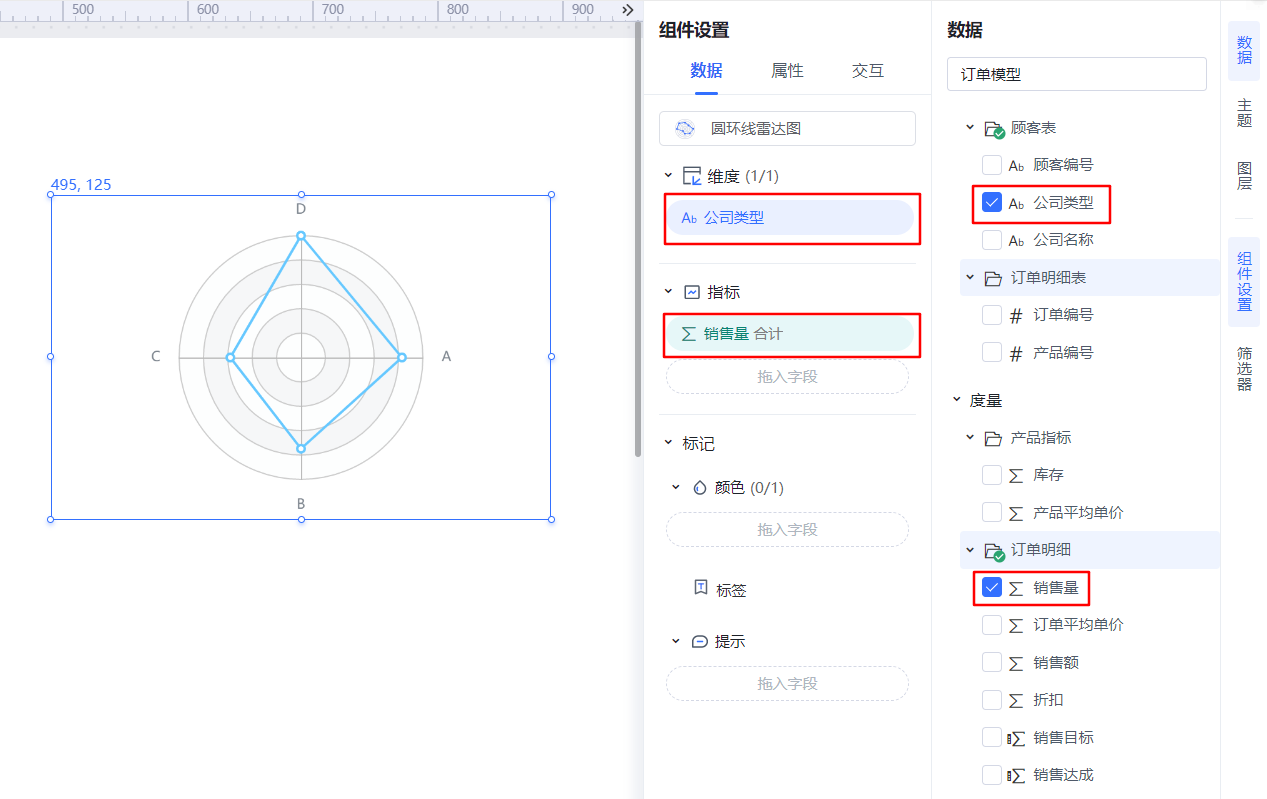Screen dimensions: 1267x799
Task: Click the tooltip (提示) bubble icon
Action: tap(700, 641)
